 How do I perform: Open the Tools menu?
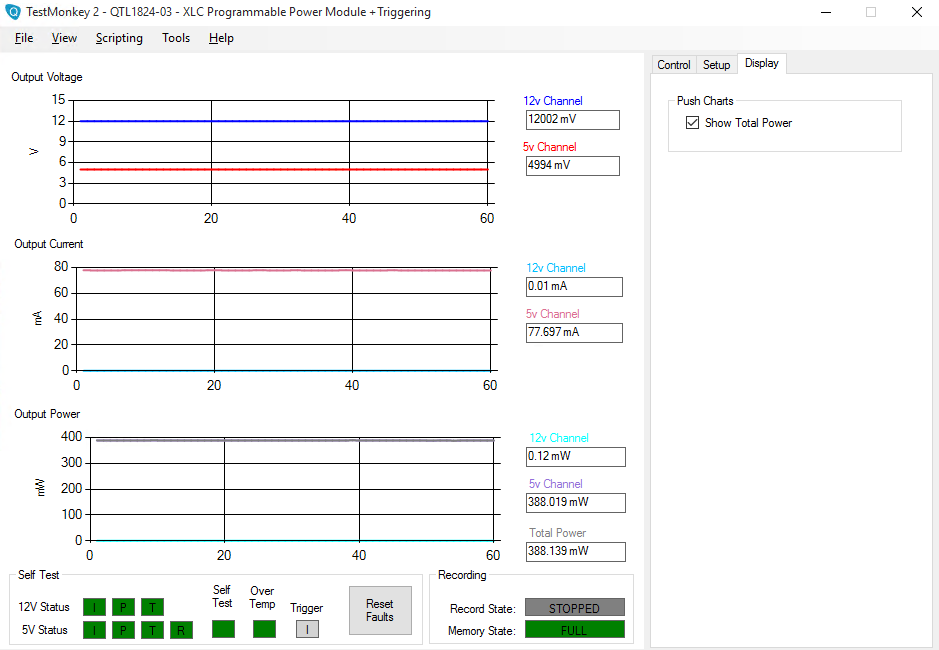(x=176, y=38)
